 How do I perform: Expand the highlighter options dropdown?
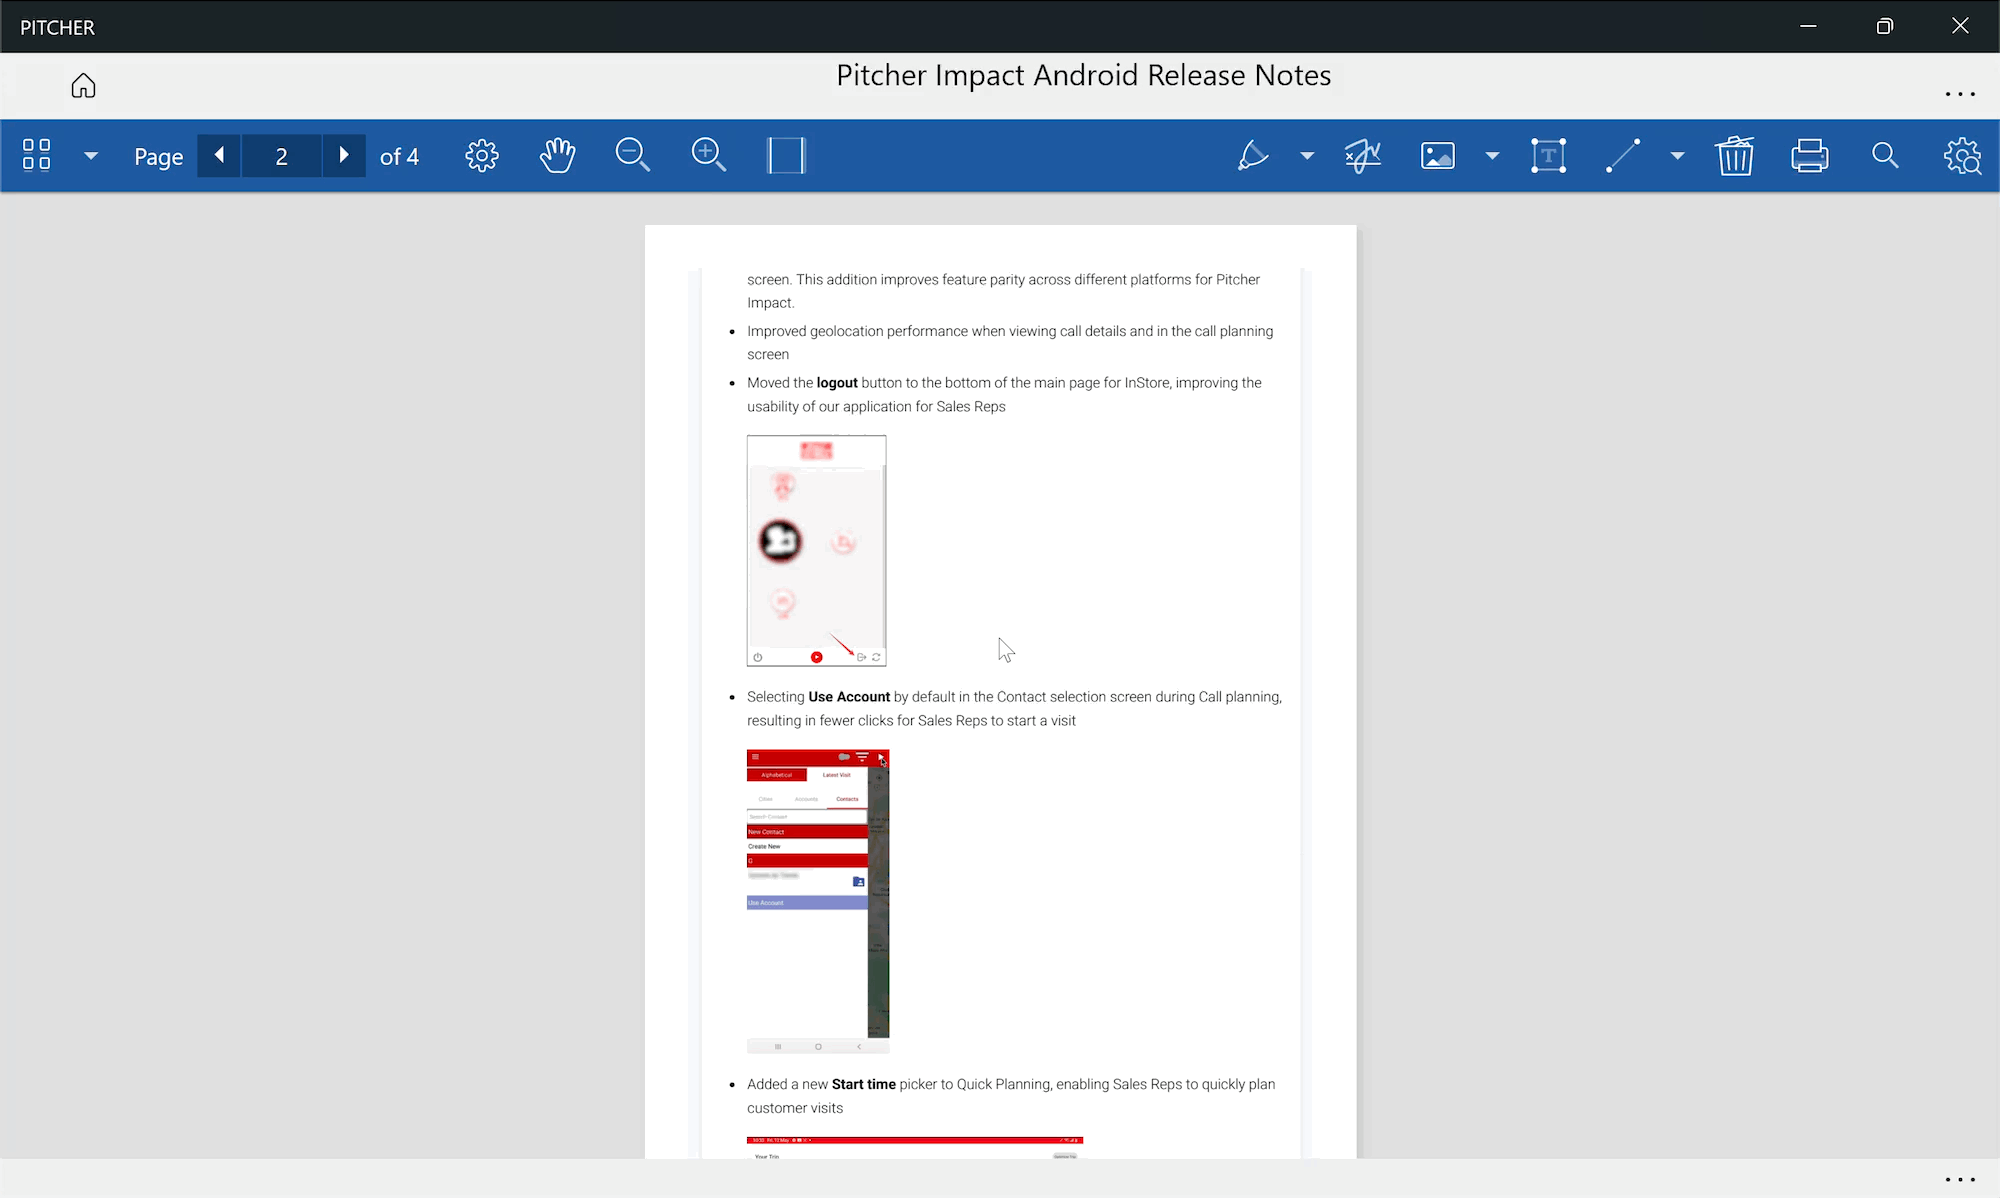point(1307,155)
